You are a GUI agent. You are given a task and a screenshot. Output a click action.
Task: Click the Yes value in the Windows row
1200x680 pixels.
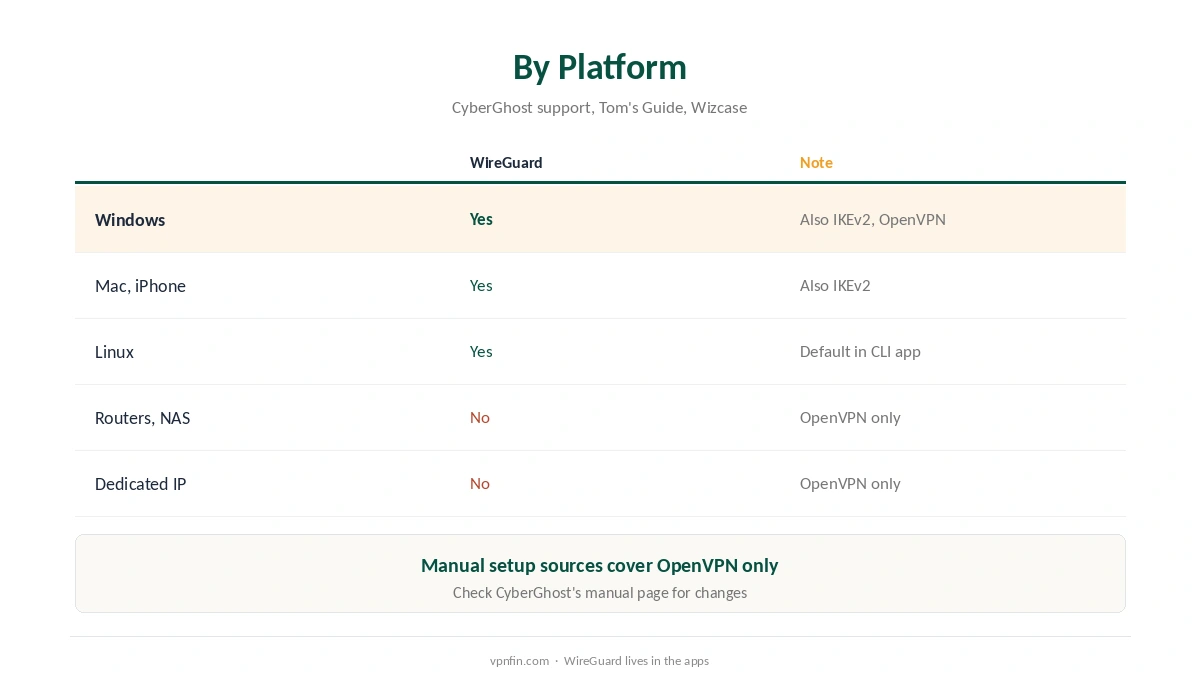tap(481, 219)
